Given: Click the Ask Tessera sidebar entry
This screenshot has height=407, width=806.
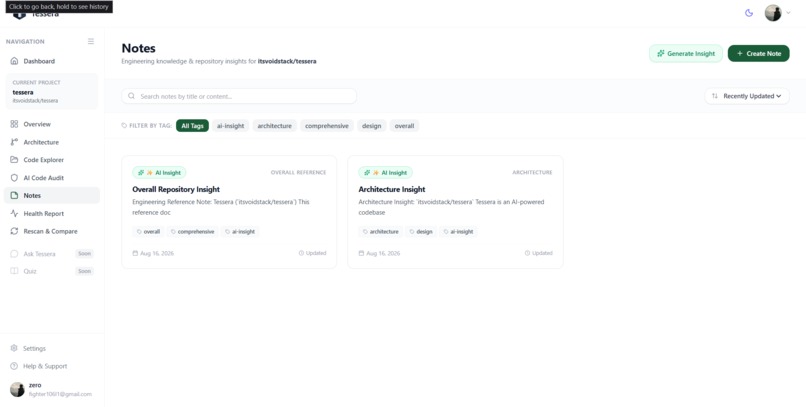Looking at the screenshot, I should pyautogui.click(x=51, y=254).
